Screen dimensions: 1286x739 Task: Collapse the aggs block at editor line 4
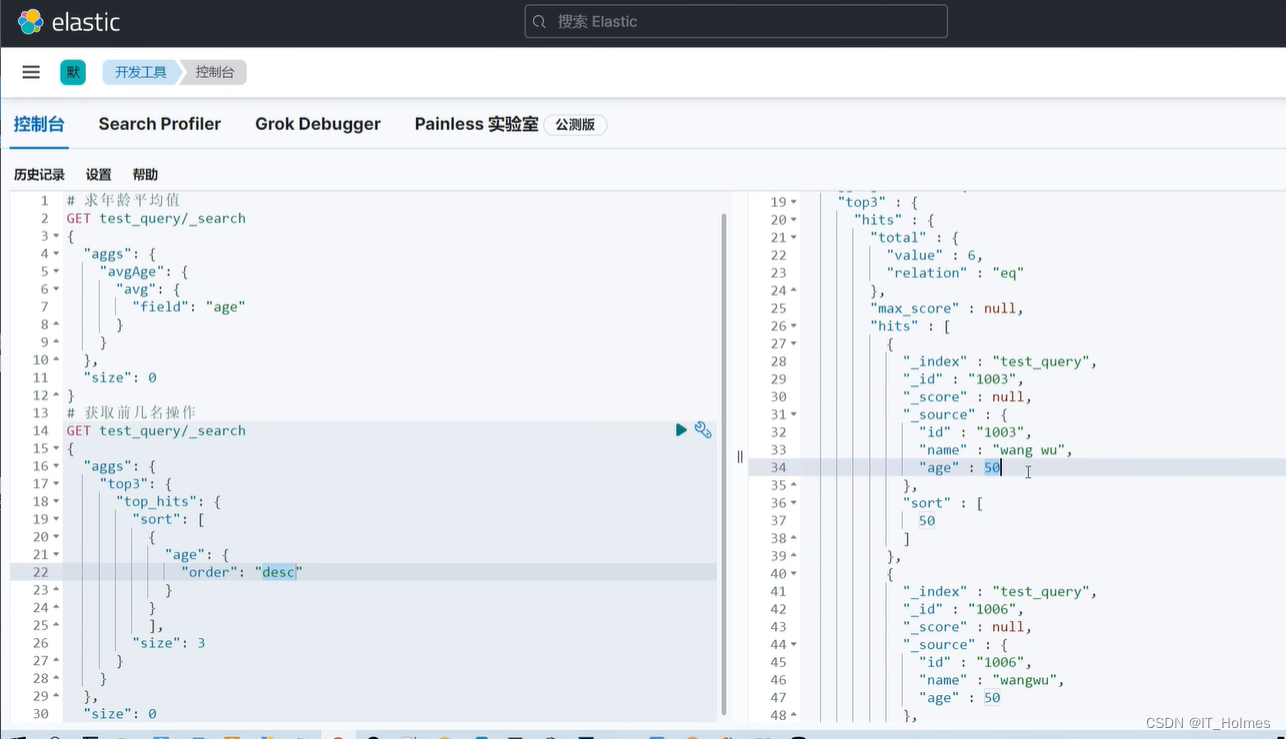(56, 254)
